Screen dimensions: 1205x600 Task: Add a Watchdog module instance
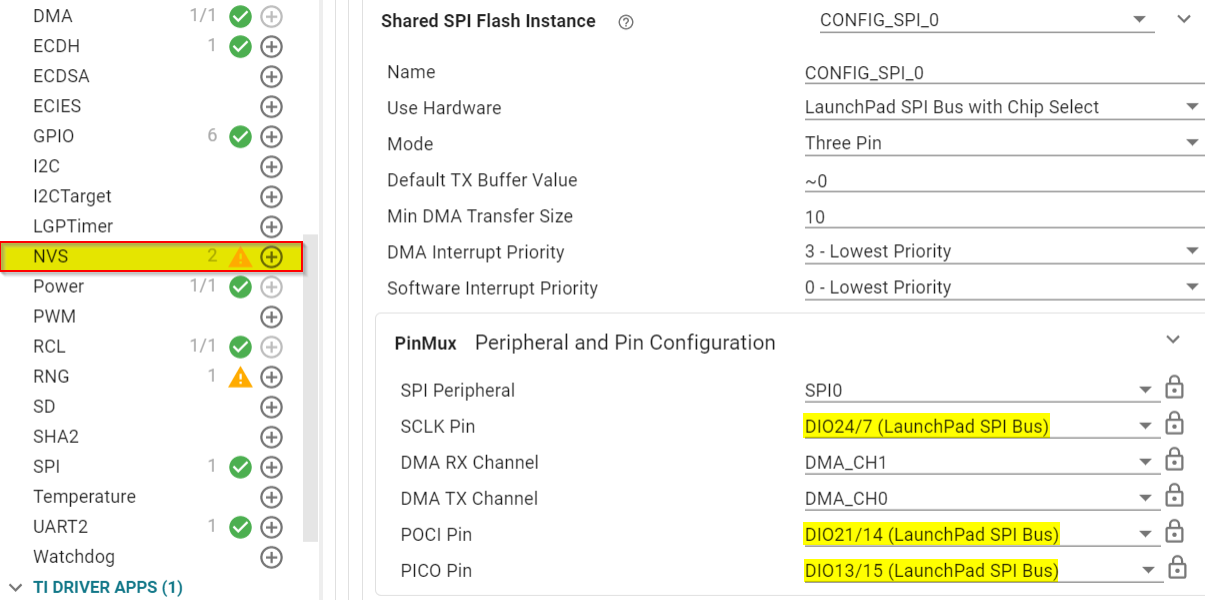point(271,557)
